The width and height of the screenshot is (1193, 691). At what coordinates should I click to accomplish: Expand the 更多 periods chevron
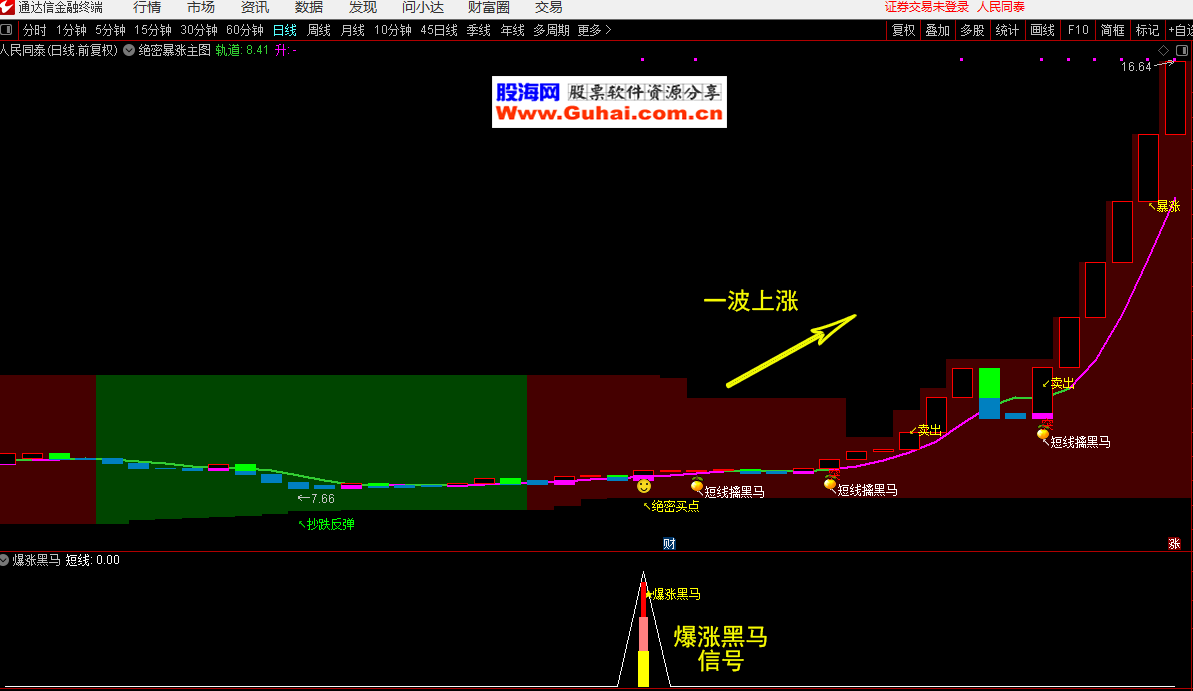tap(608, 30)
